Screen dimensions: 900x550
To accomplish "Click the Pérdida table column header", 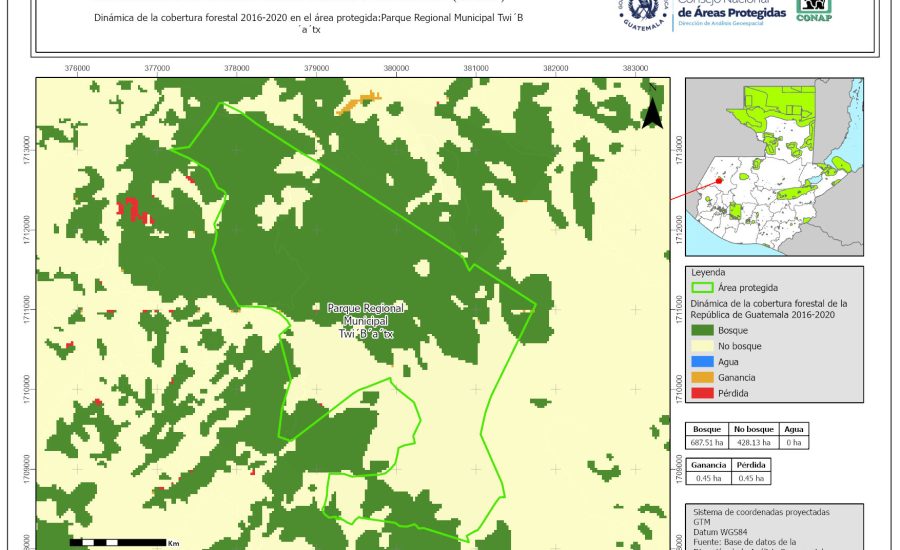I will 751,465.
